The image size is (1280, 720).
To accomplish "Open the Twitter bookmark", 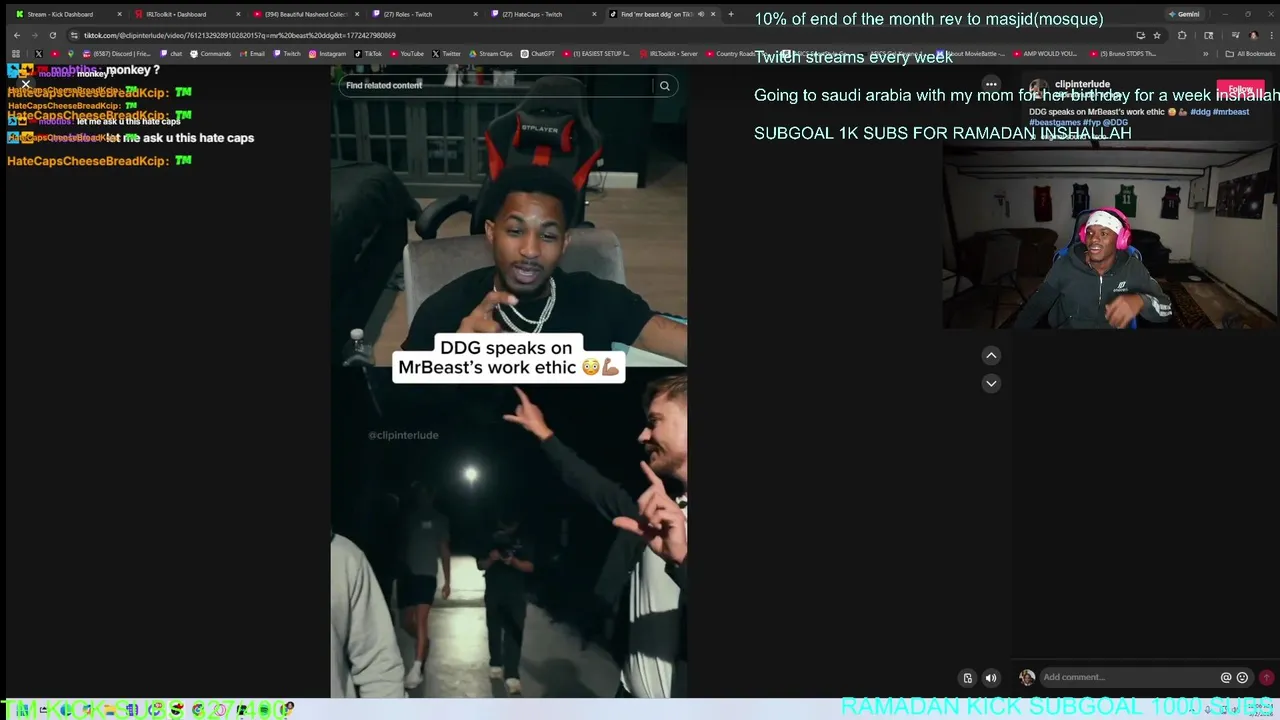I will click(447, 54).
